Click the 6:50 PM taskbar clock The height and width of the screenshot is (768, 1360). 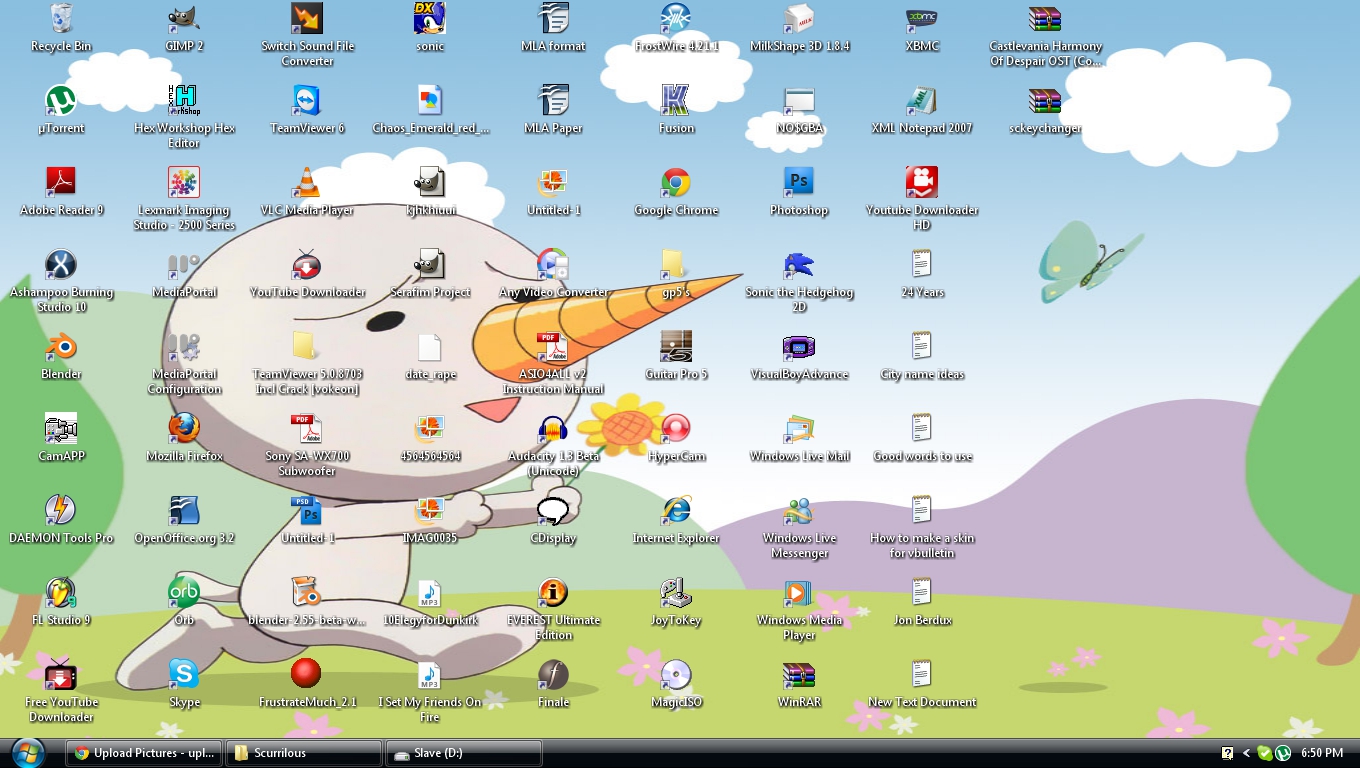point(1322,753)
